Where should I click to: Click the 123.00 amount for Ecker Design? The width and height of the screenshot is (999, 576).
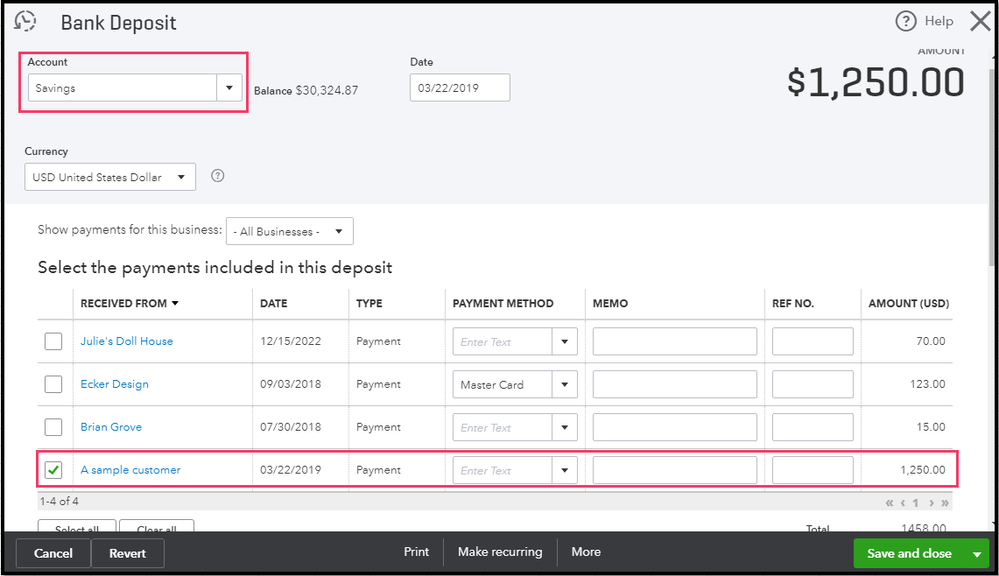(928, 384)
